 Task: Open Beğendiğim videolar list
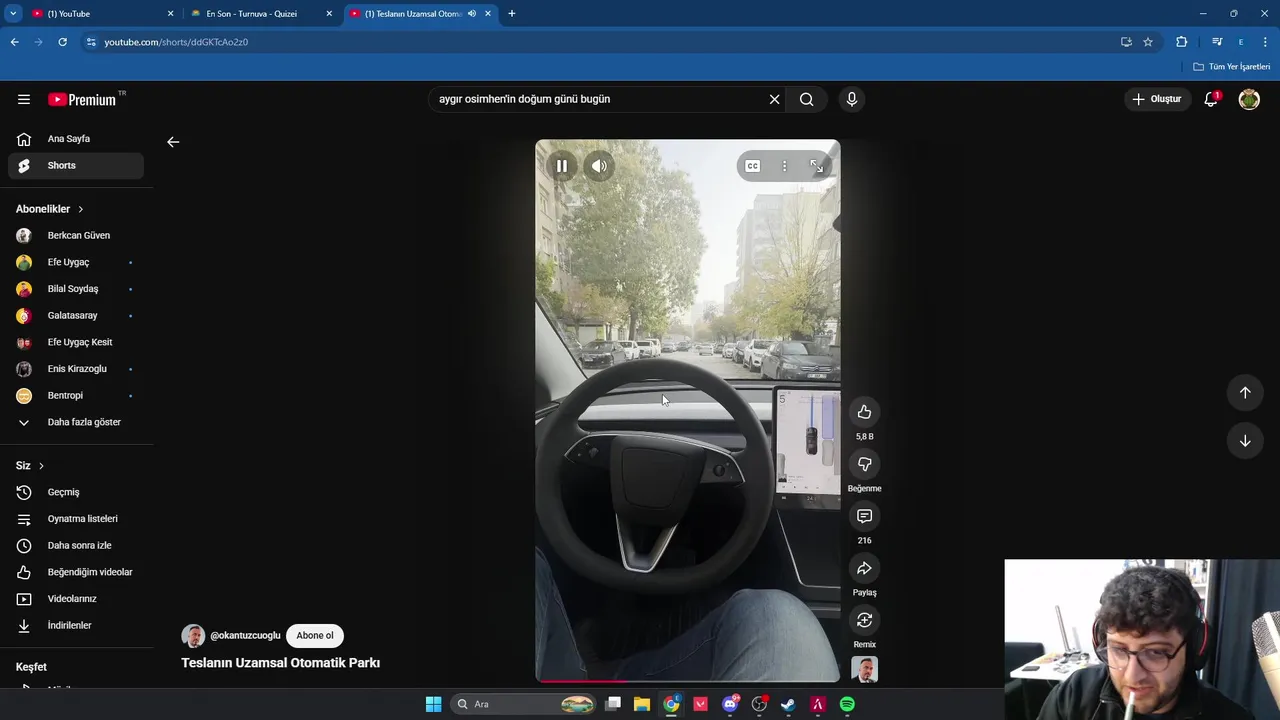point(76,572)
